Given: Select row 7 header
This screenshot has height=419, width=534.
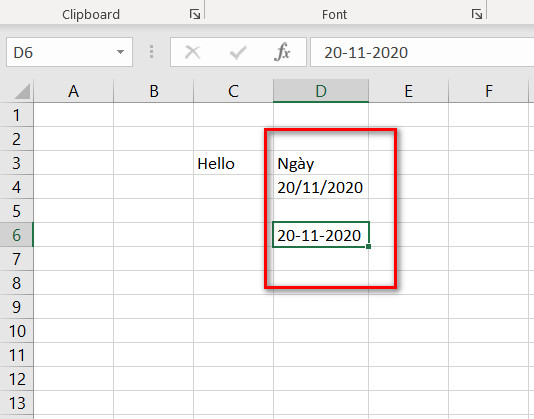Looking at the screenshot, I should coord(16,259).
